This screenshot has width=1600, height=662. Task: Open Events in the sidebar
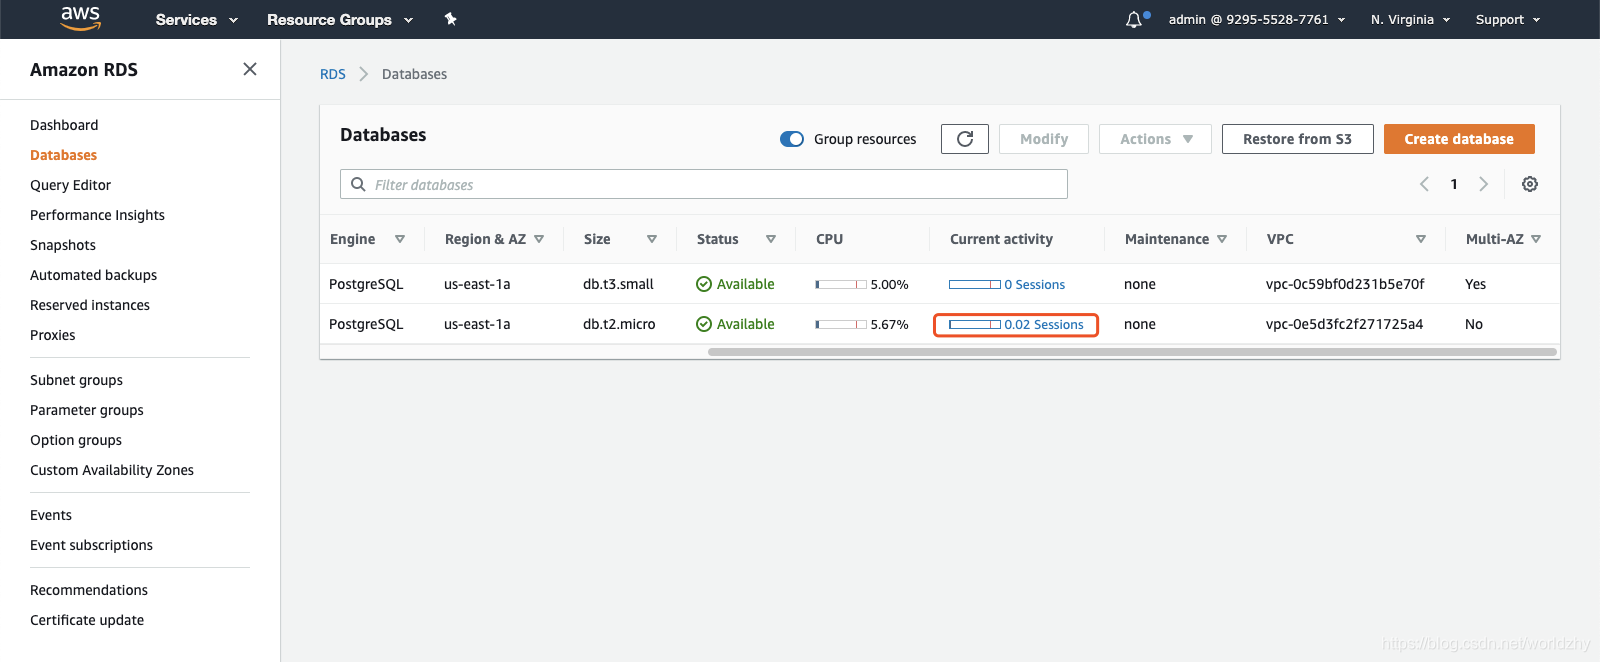(x=51, y=515)
